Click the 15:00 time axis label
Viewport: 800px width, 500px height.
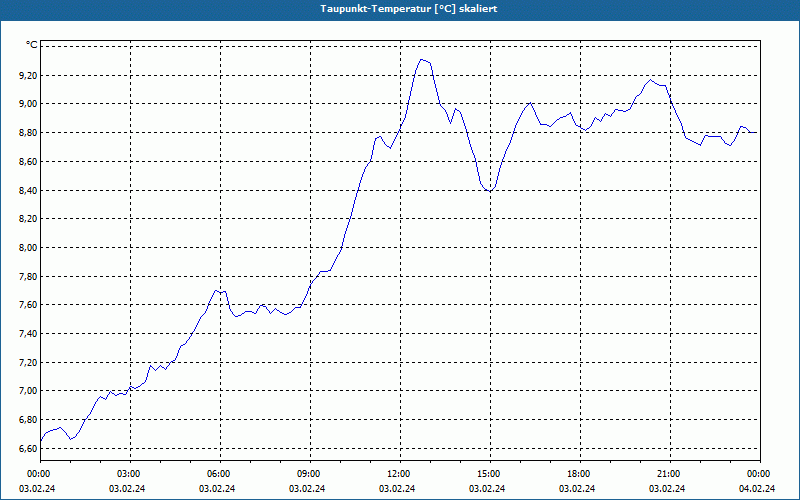490,474
